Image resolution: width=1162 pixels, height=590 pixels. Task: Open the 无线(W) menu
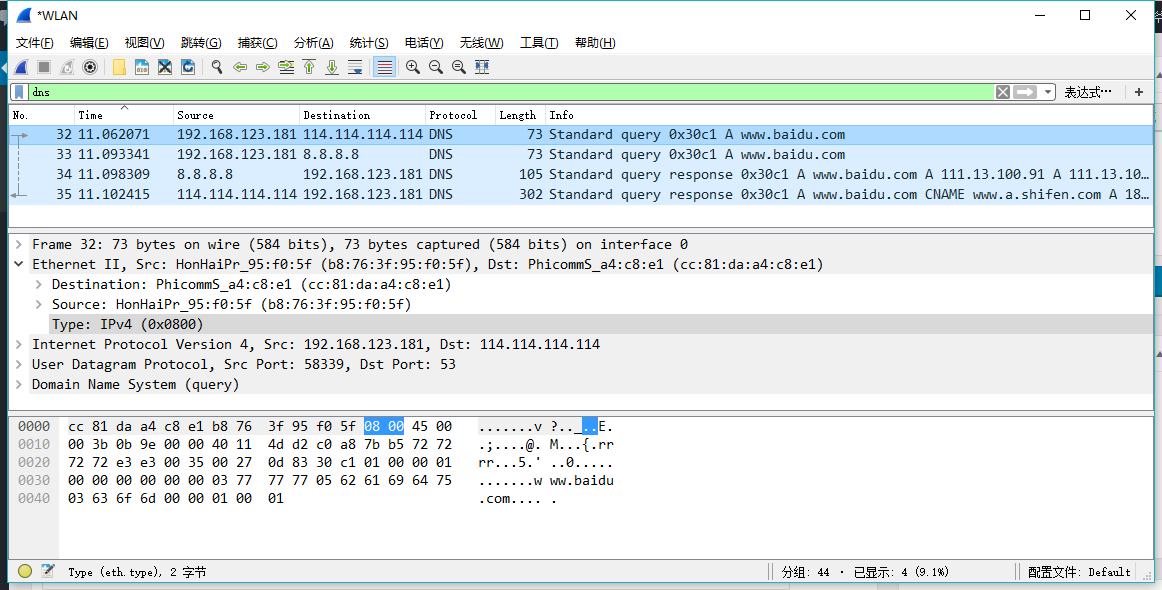click(481, 43)
